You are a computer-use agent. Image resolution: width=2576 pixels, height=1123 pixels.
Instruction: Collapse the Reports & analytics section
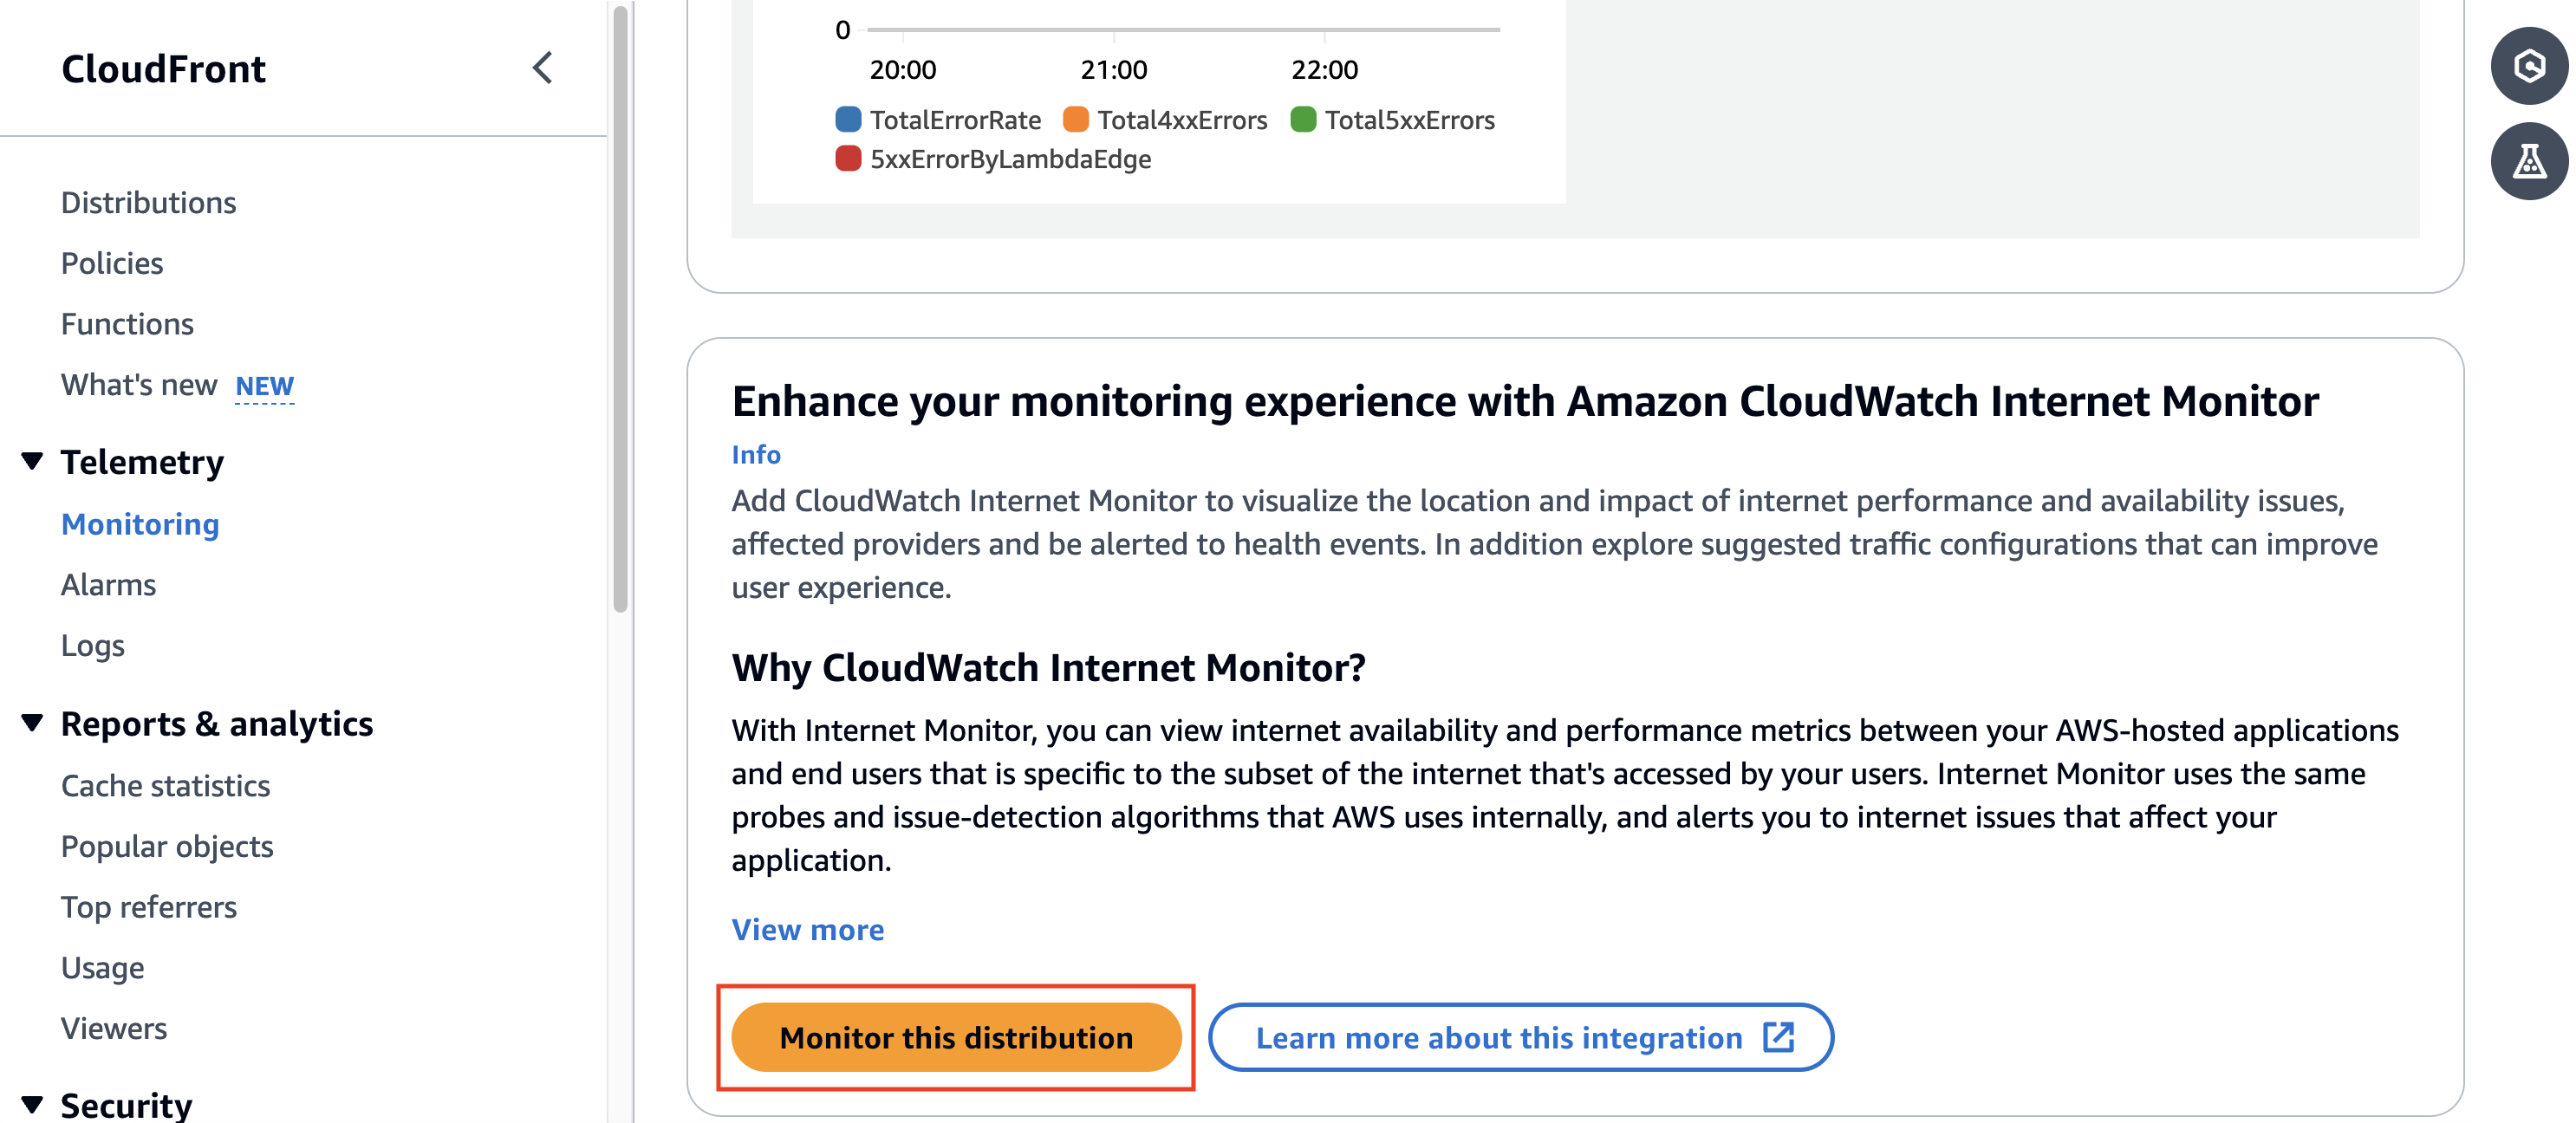31,723
